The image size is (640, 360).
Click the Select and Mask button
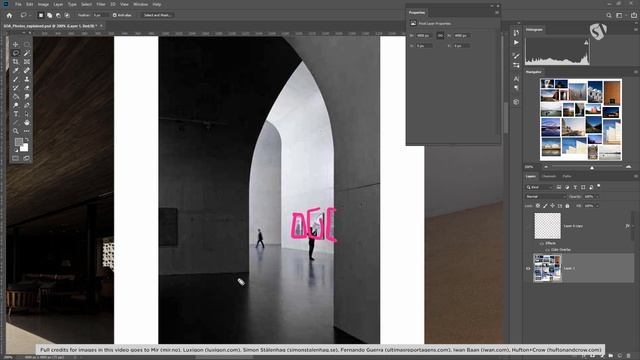pos(157,15)
